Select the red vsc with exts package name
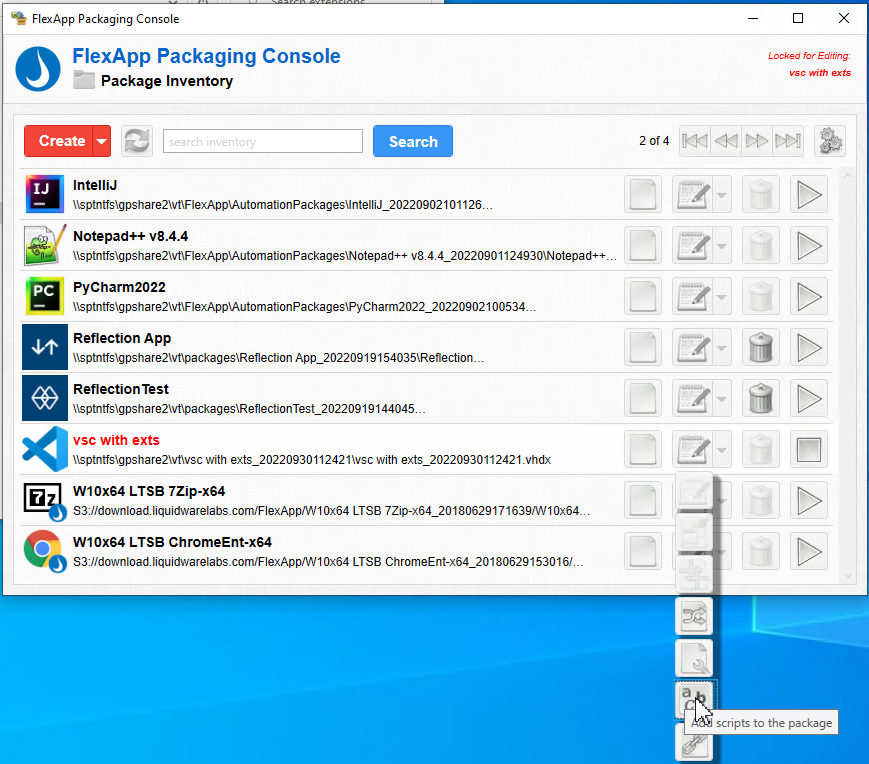This screenshot has width=869, height=764. 116,440
